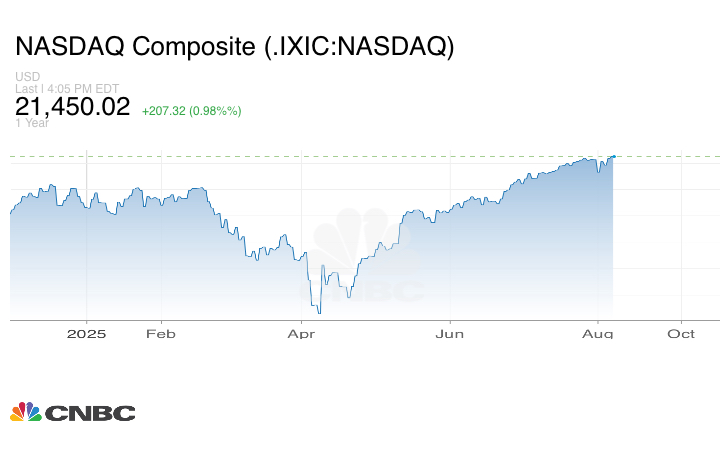Select the 21,450.02 price value
The width and height of the screenshot is (720, 450).
73,107
